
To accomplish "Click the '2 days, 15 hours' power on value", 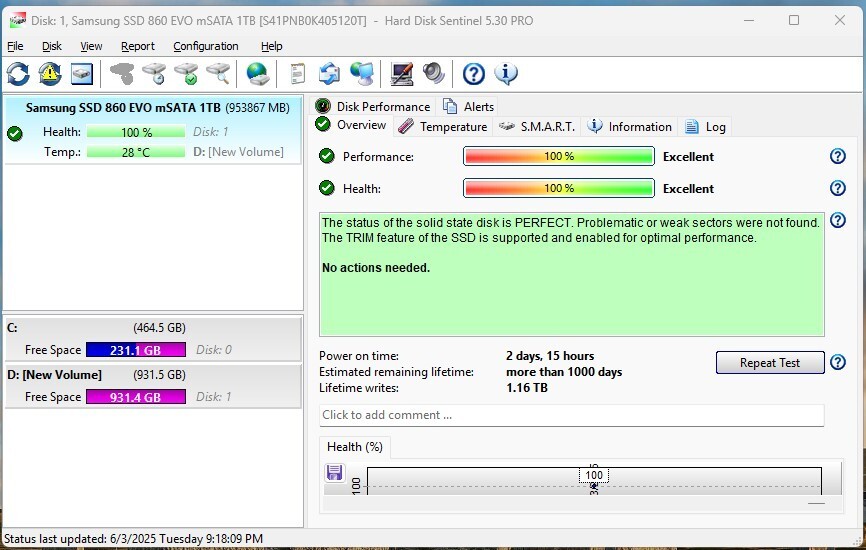I will click(x=550, y=356).
